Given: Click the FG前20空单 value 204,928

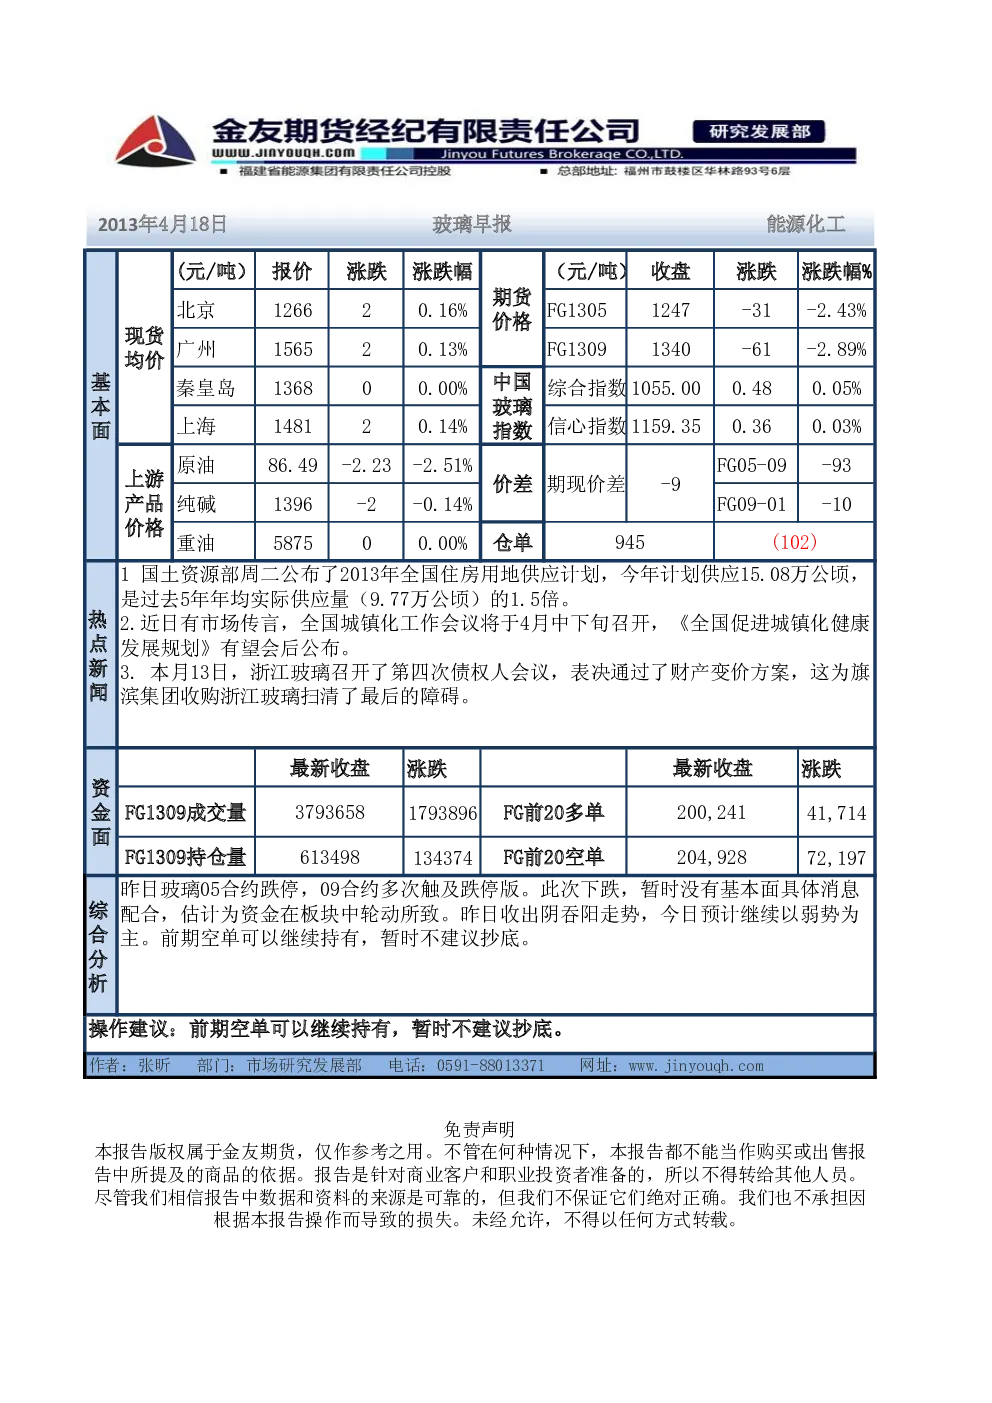Looking at the screenshot, I should 712,857.
